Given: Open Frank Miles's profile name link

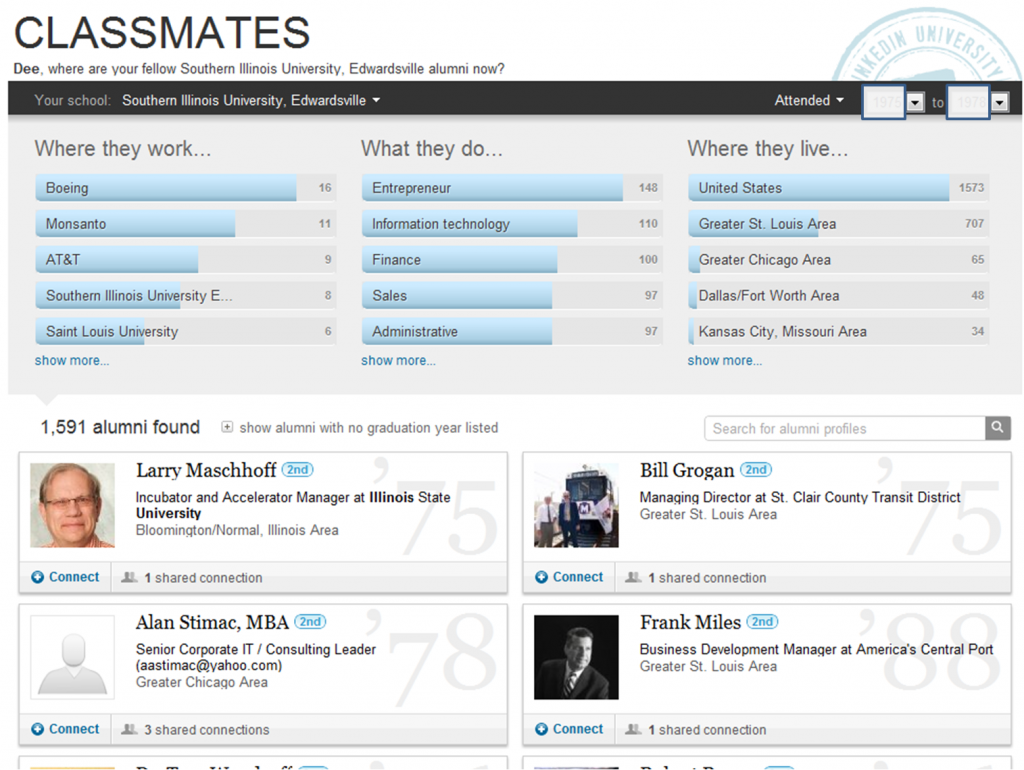Looking at the screenshot, I should [x=690, y=622].
